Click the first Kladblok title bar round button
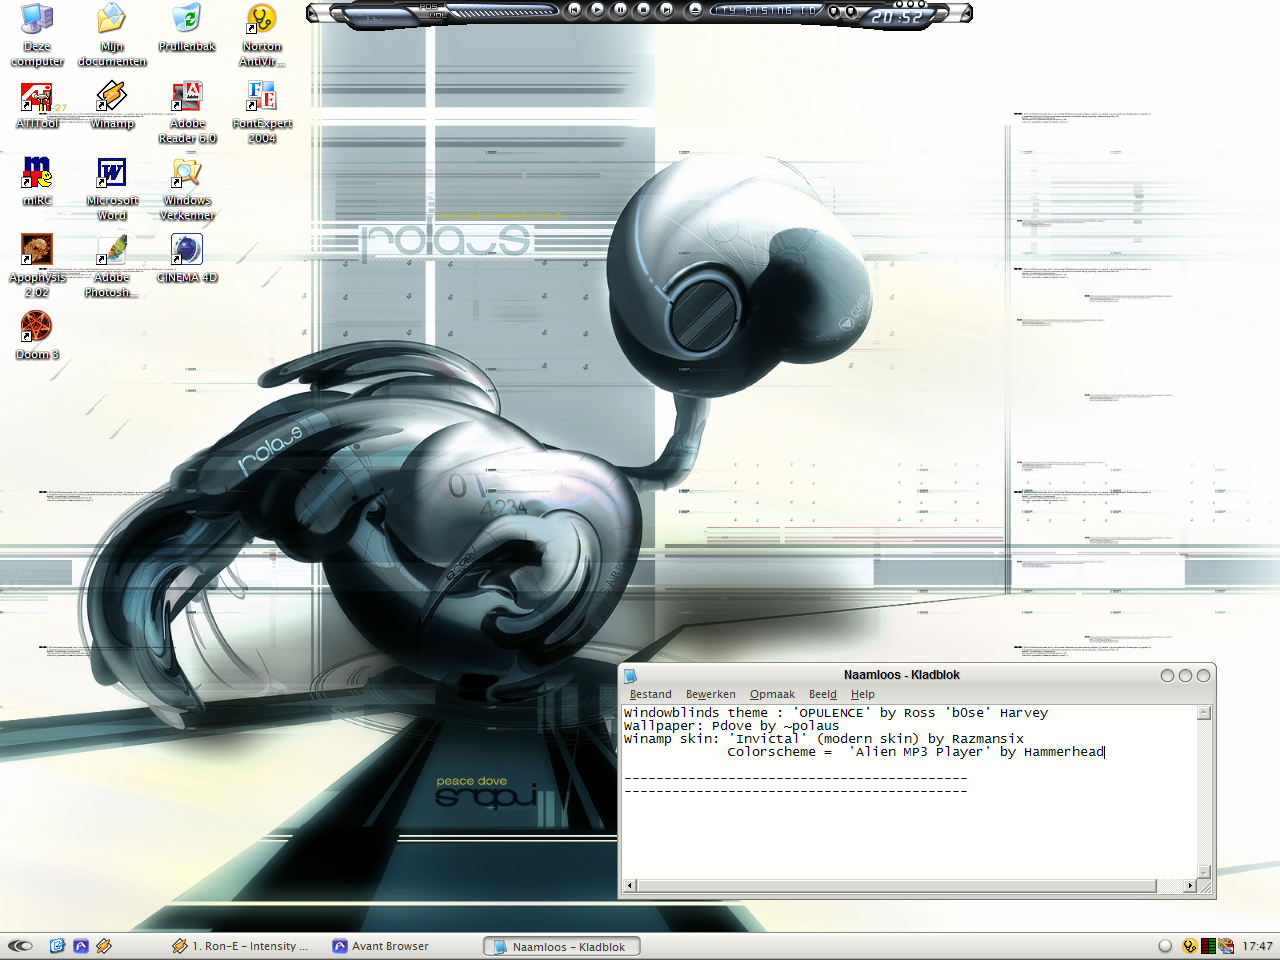Viewport: 1280px width, 960px height. click(1167, 676)
